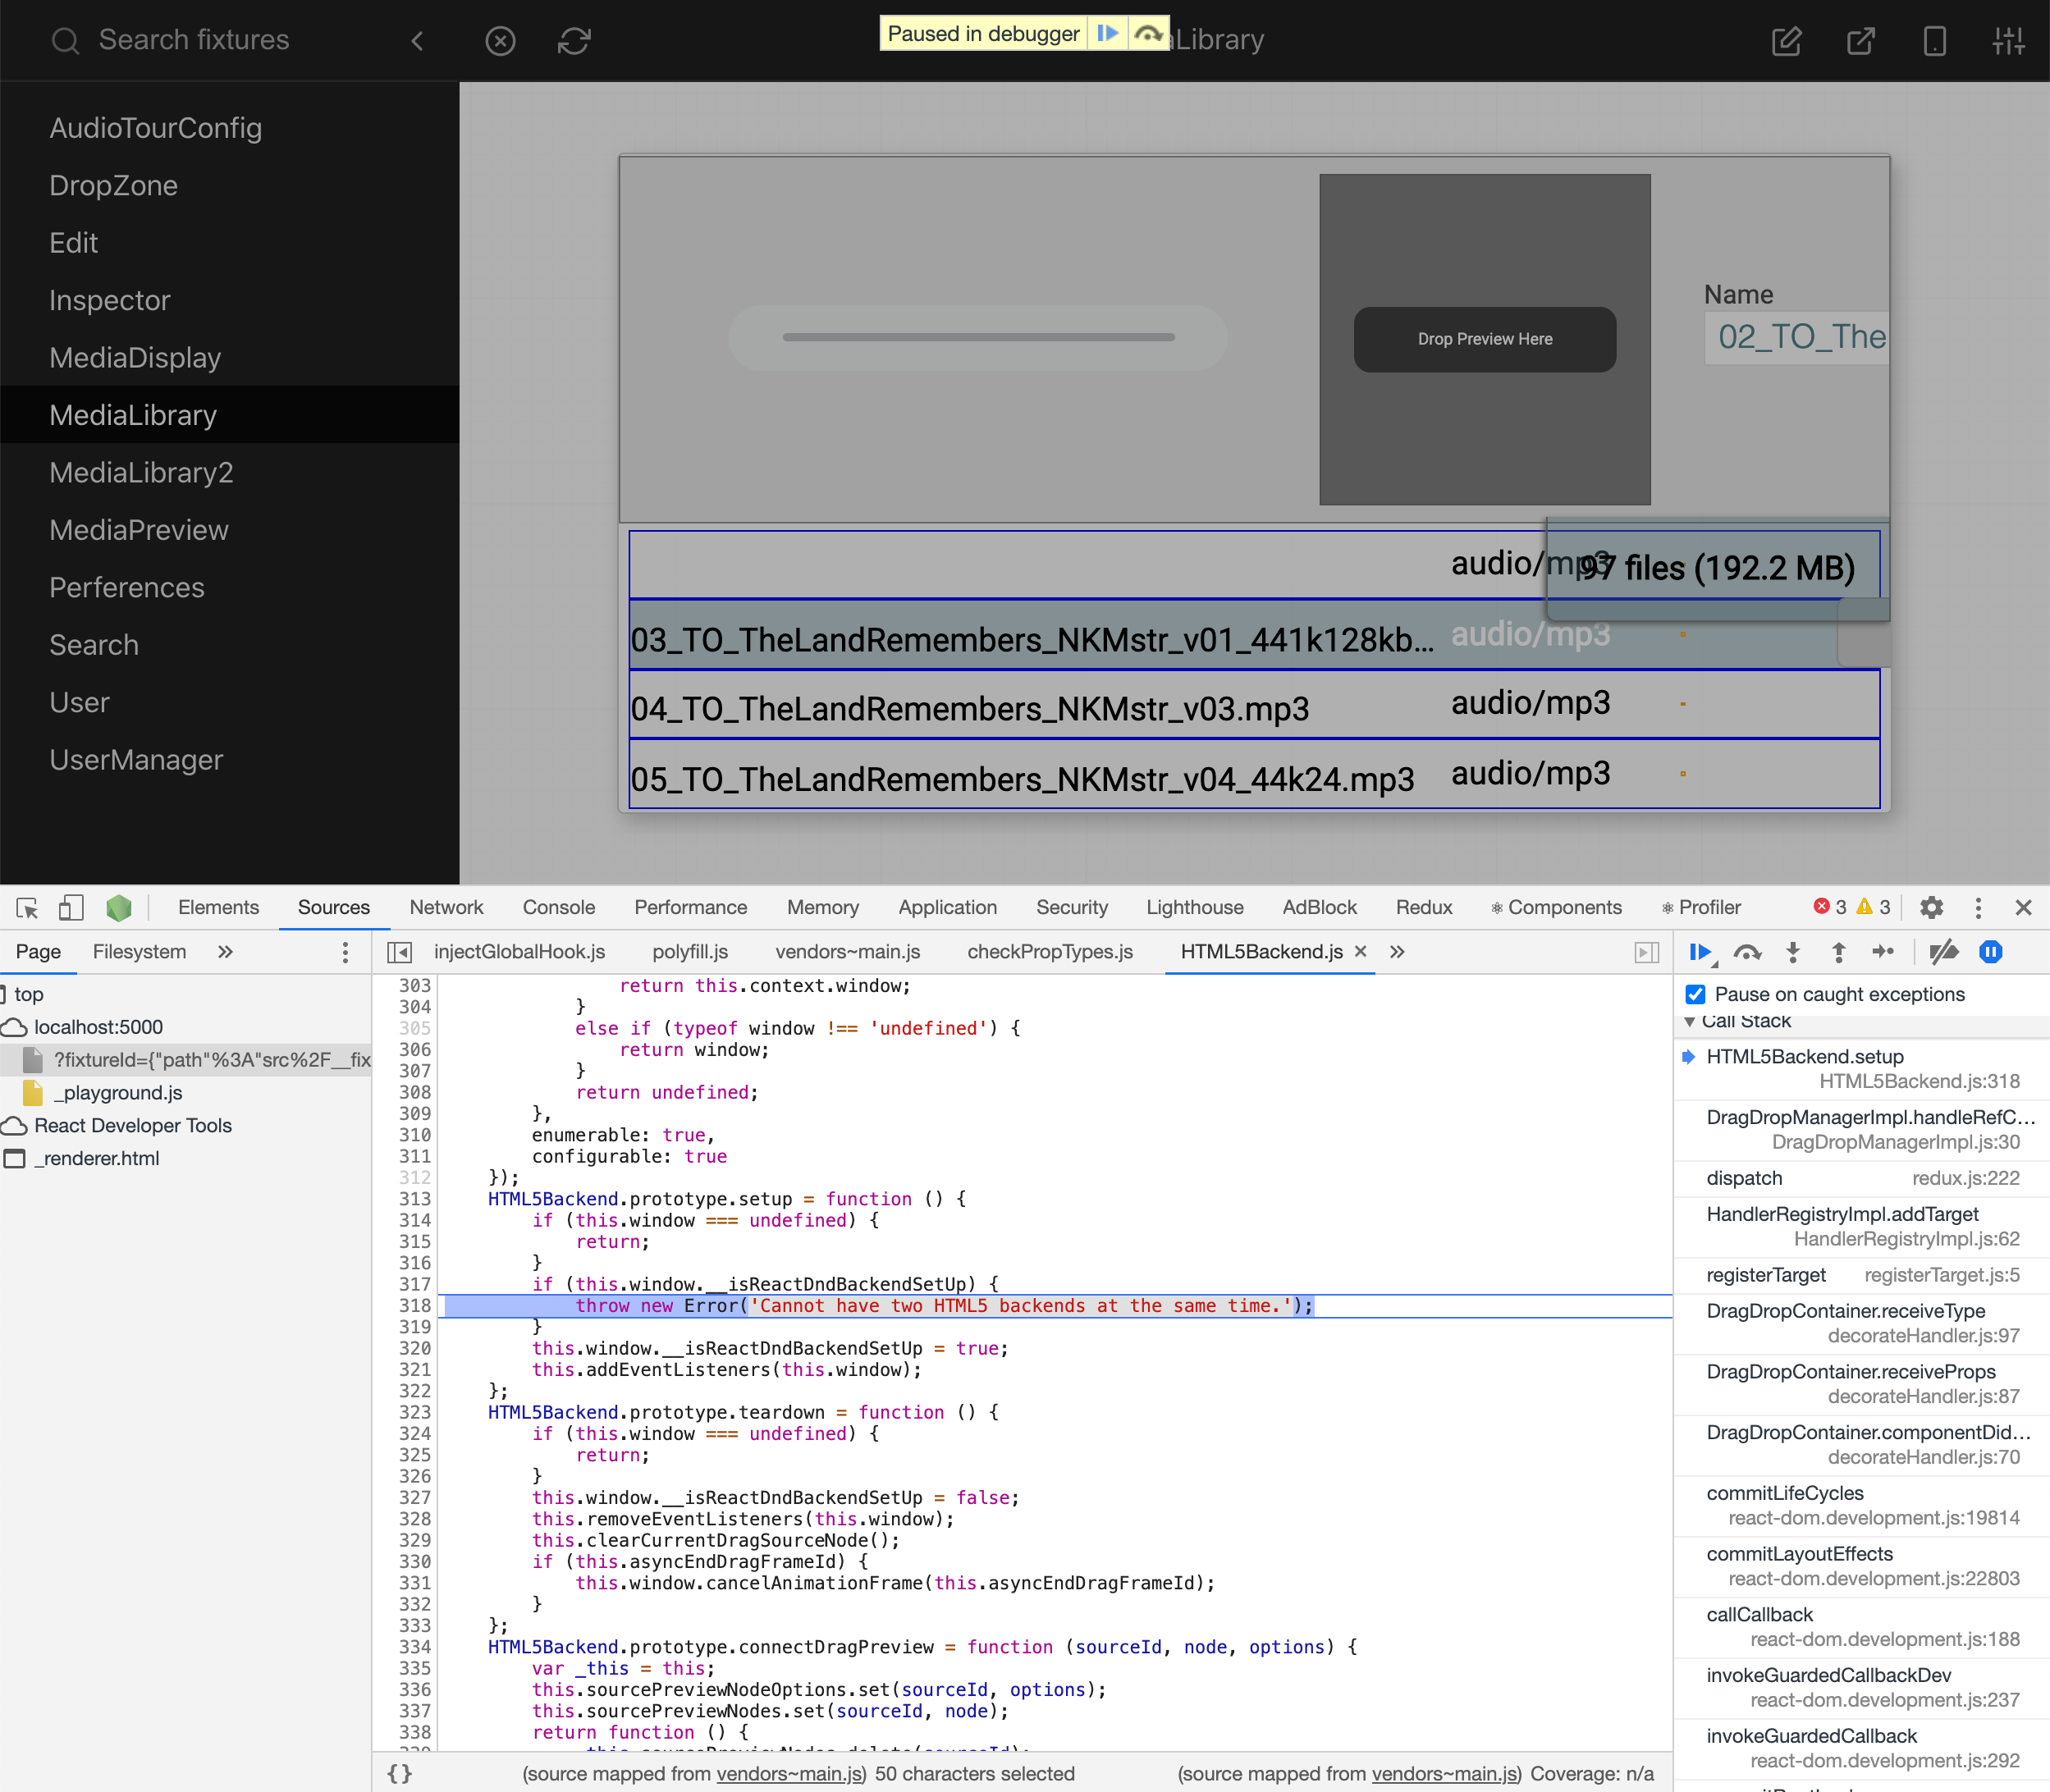The height and width of the screenshot is (1792, 2050).
Task: Refresh the fixtures list
Action: (573, 41)
